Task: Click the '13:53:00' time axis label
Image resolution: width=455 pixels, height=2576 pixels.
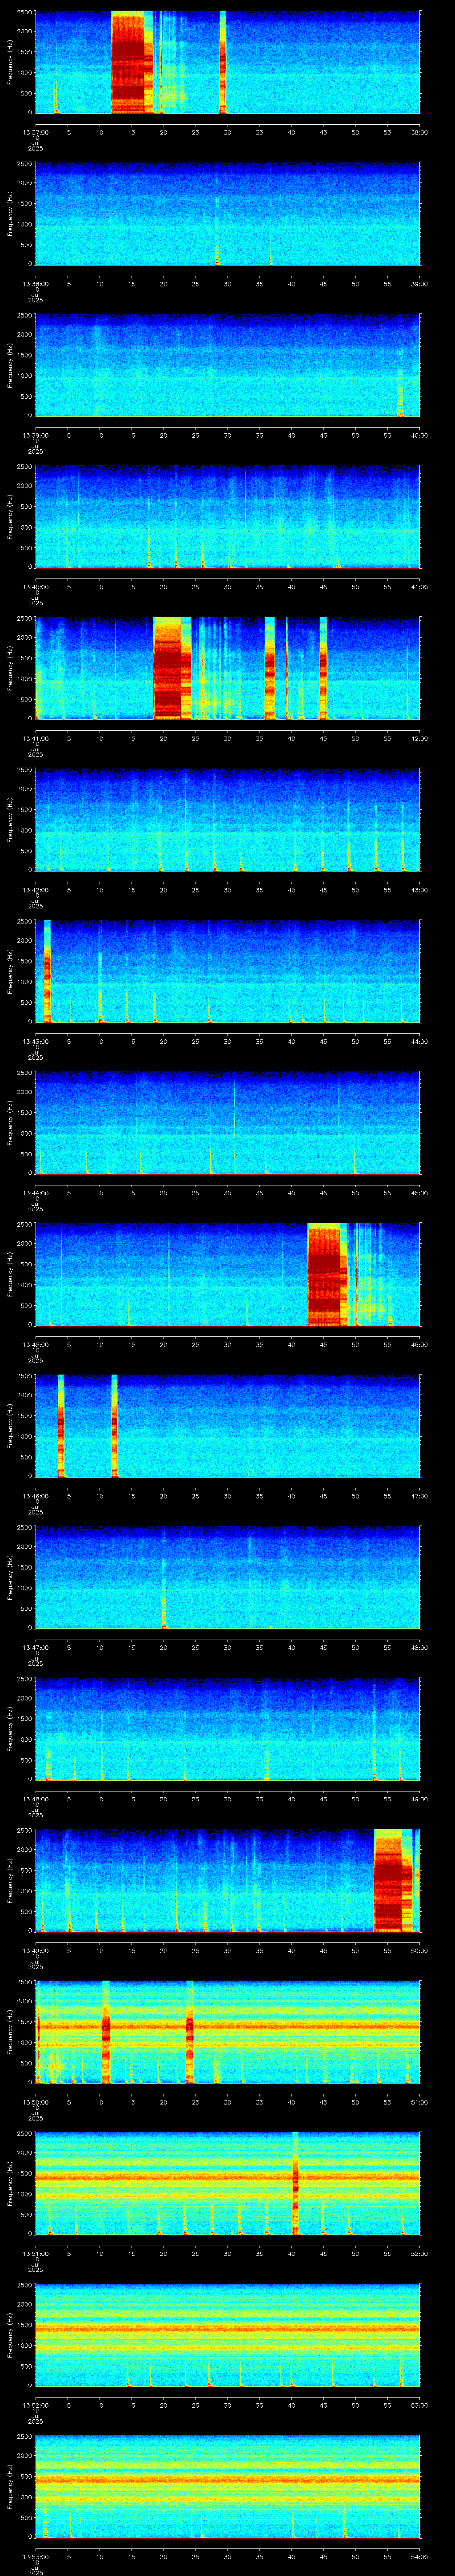Action: coord(35,2556)
